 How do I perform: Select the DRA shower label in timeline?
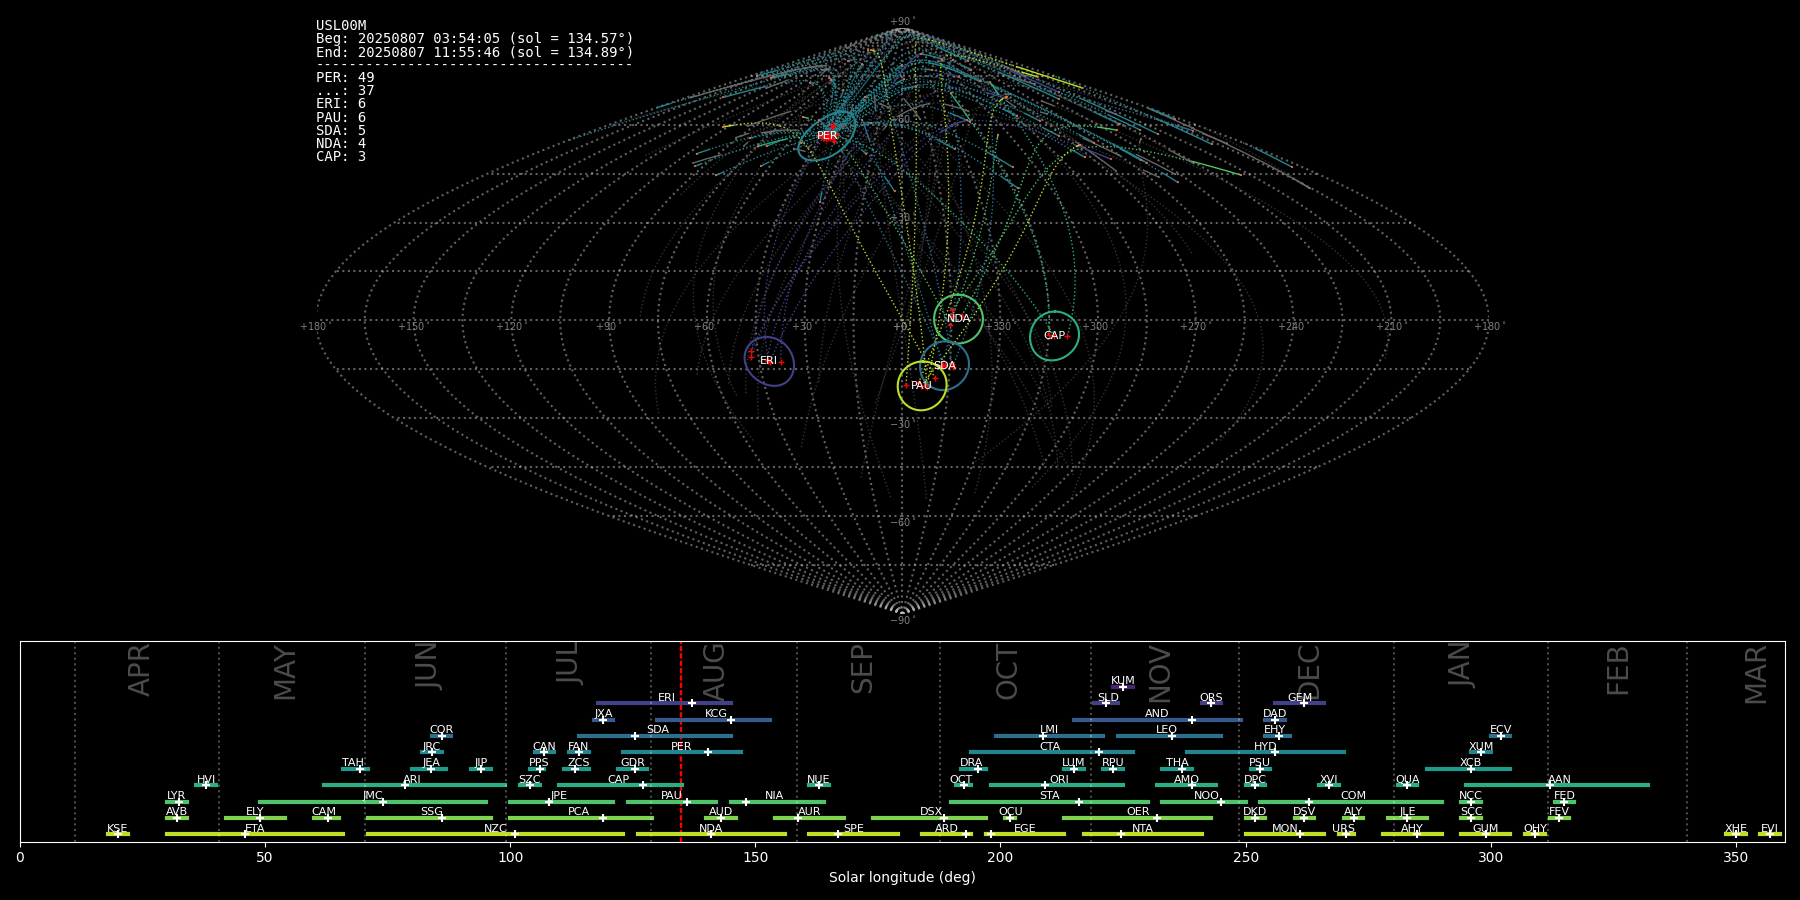[971, 763]
